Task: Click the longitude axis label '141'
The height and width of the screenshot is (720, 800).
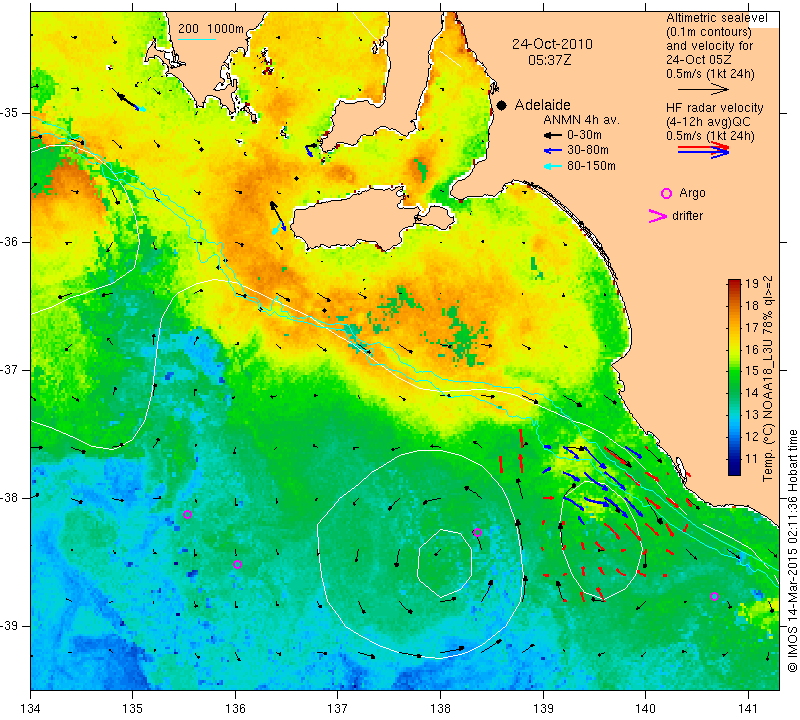Action: (748, 708)
